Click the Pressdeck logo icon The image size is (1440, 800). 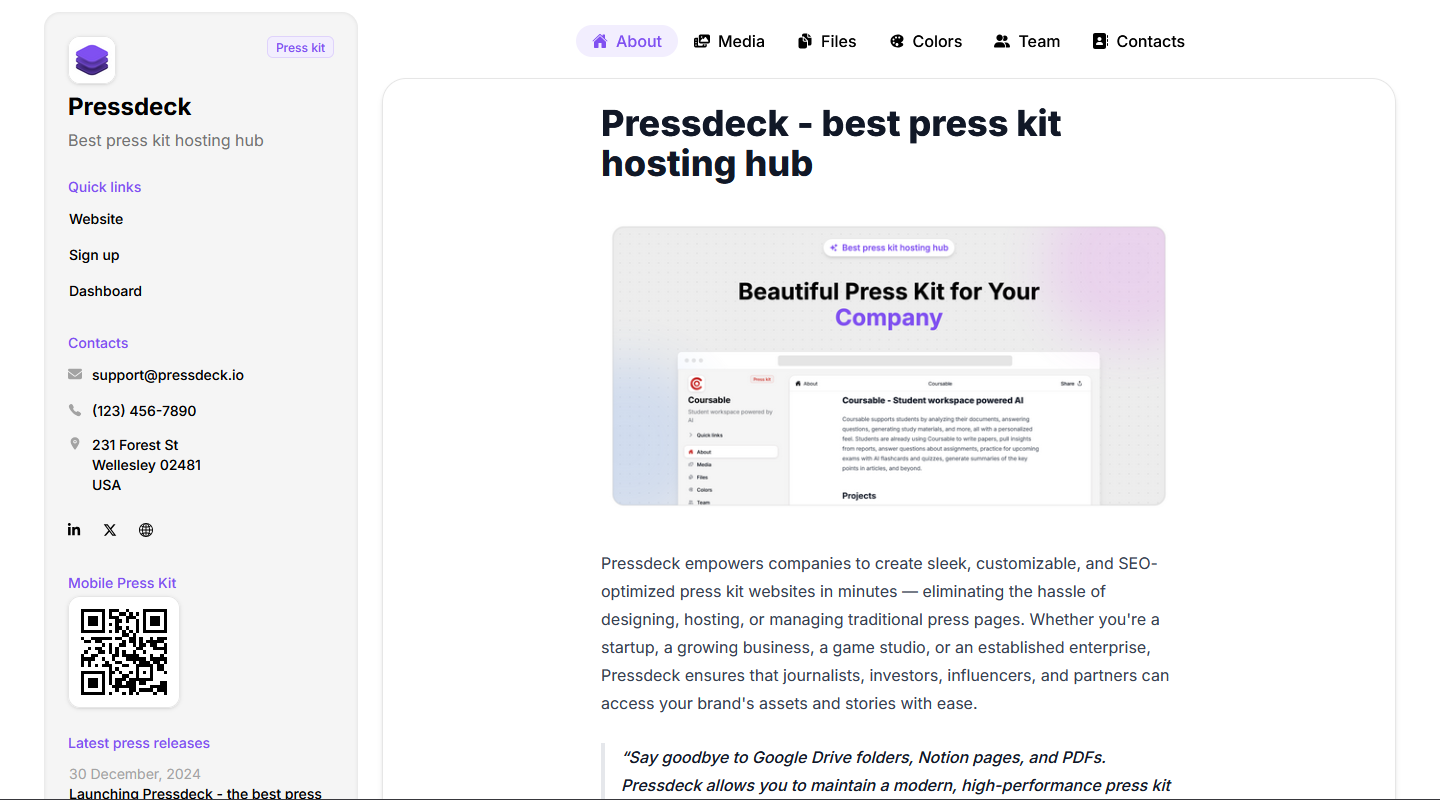click(x=92, y=60)
